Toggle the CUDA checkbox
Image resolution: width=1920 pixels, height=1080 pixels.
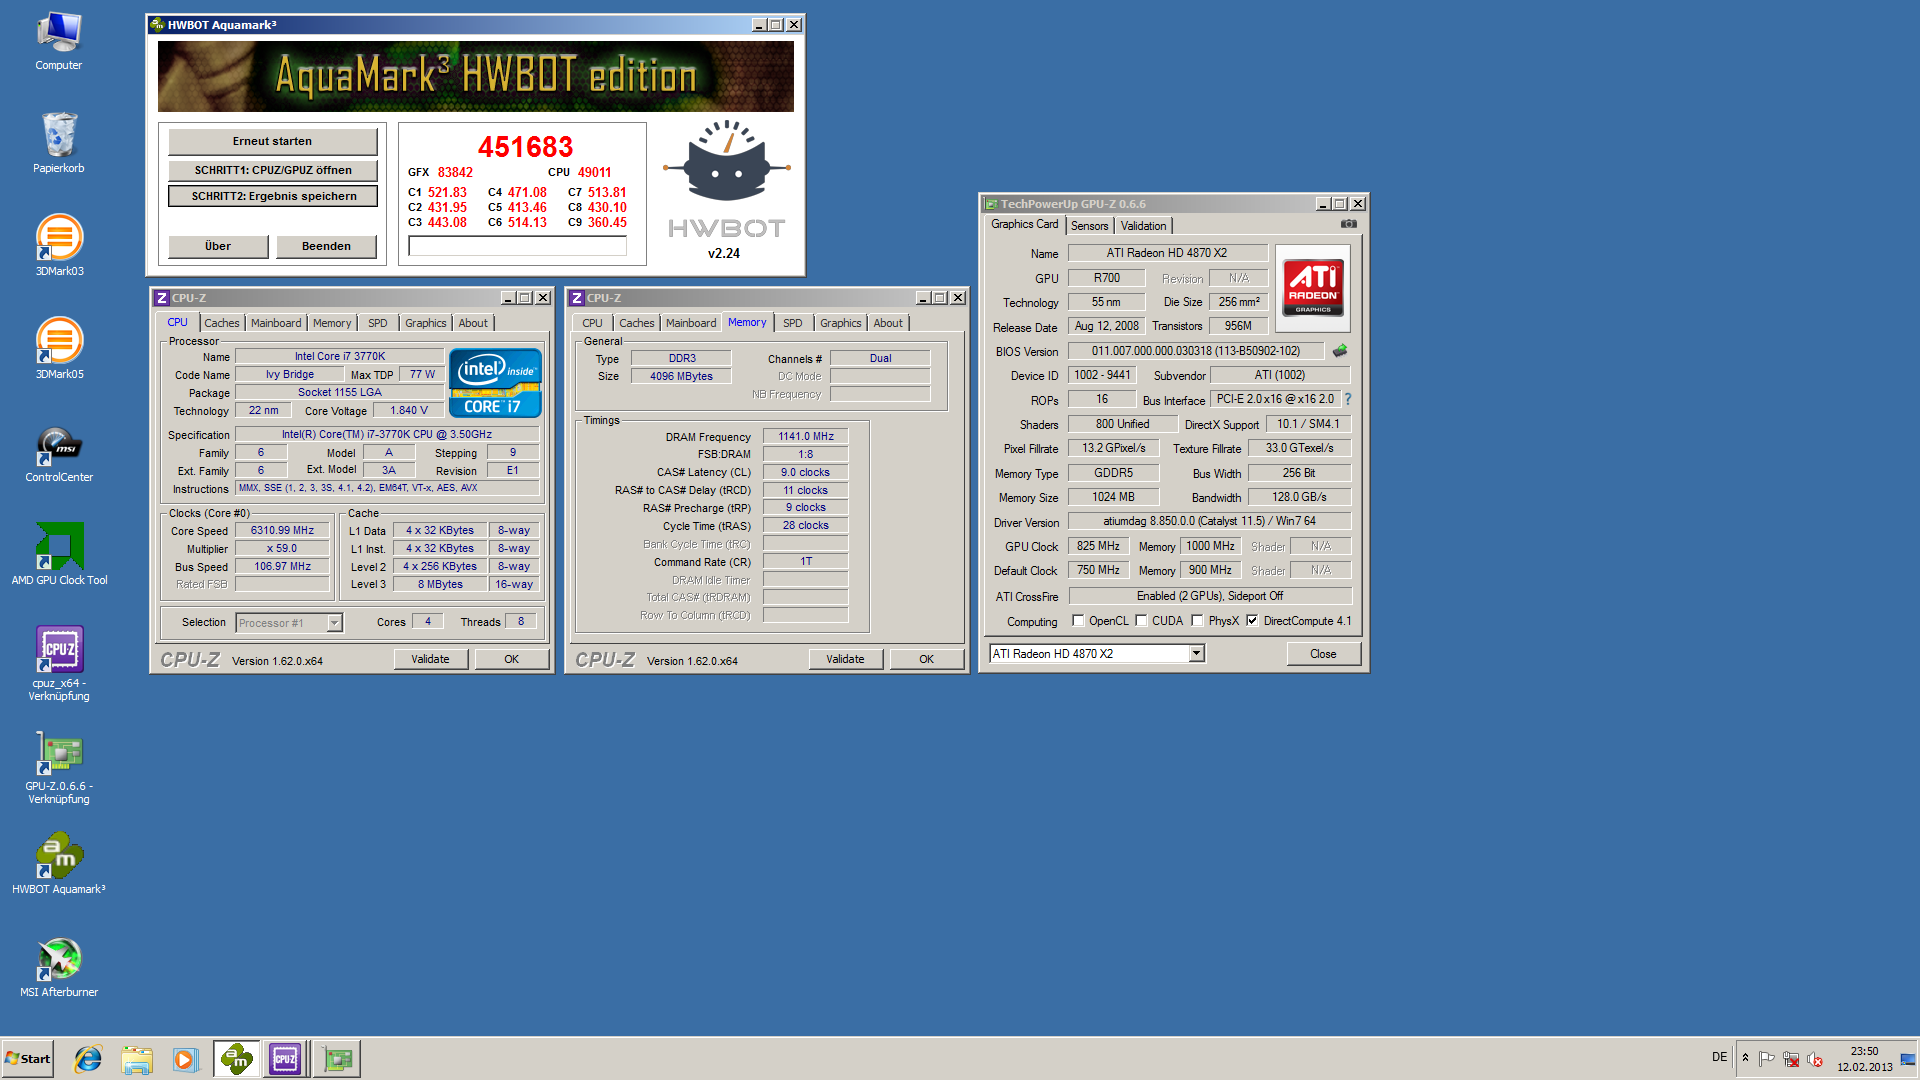click(x=1141, y=621)
